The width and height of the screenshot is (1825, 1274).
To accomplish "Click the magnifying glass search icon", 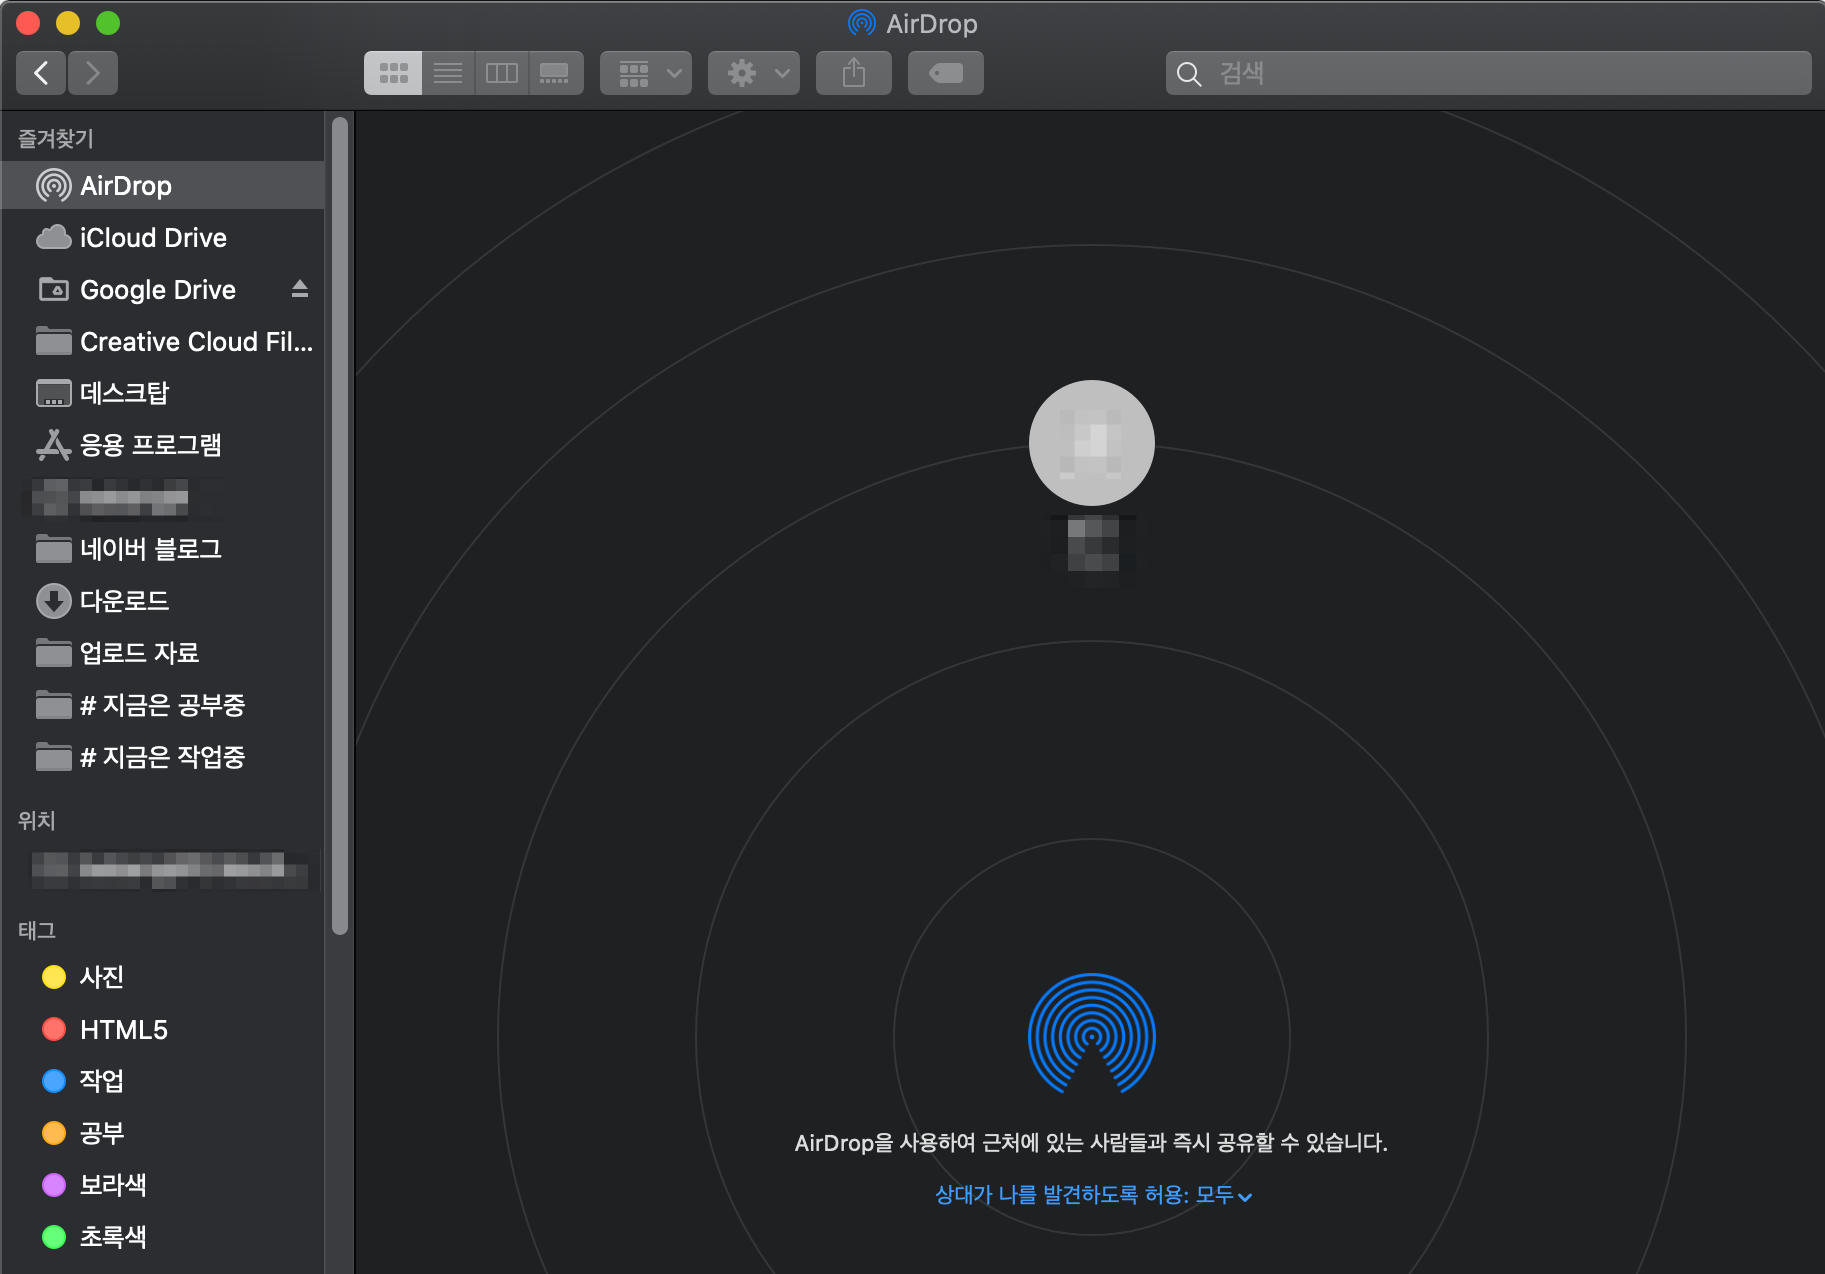I will coord(1189,74).
